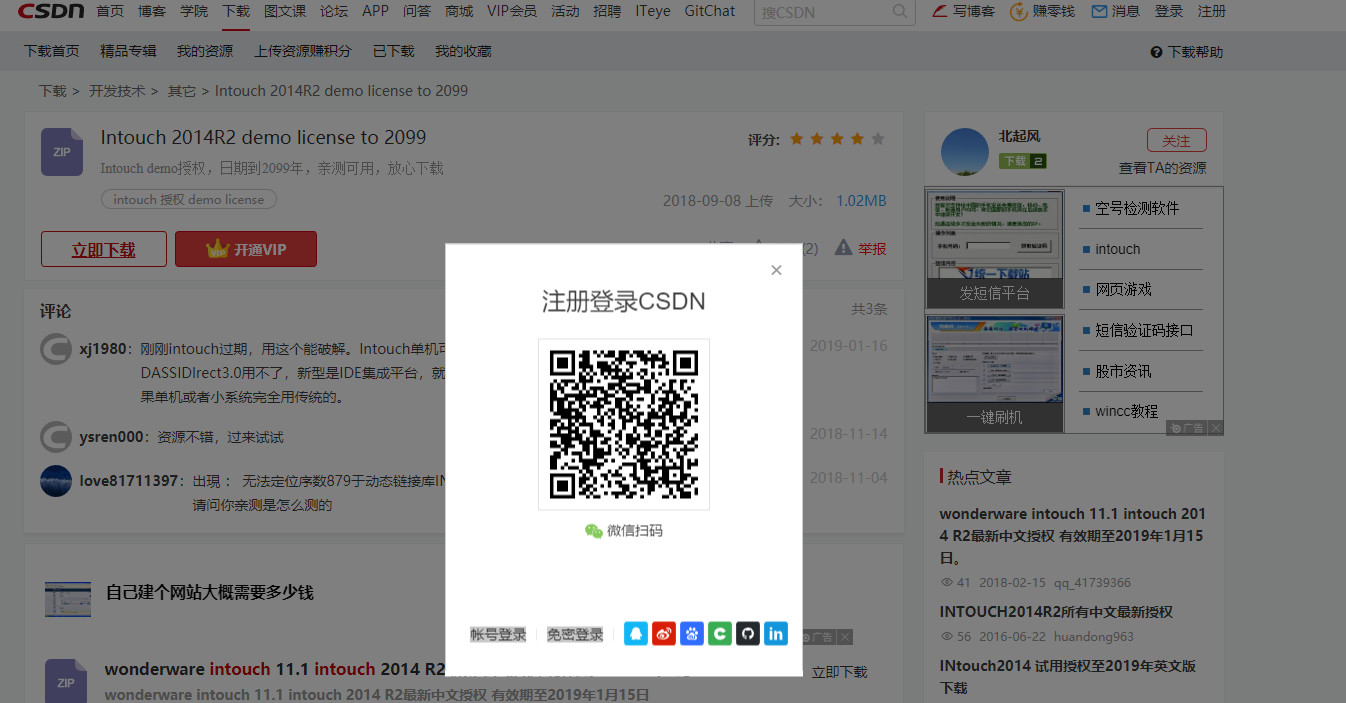The width and height of the screenshot is (1346, 703).
Task: Open the 上传资源赚积分 tab
Action: pos(303,51)
